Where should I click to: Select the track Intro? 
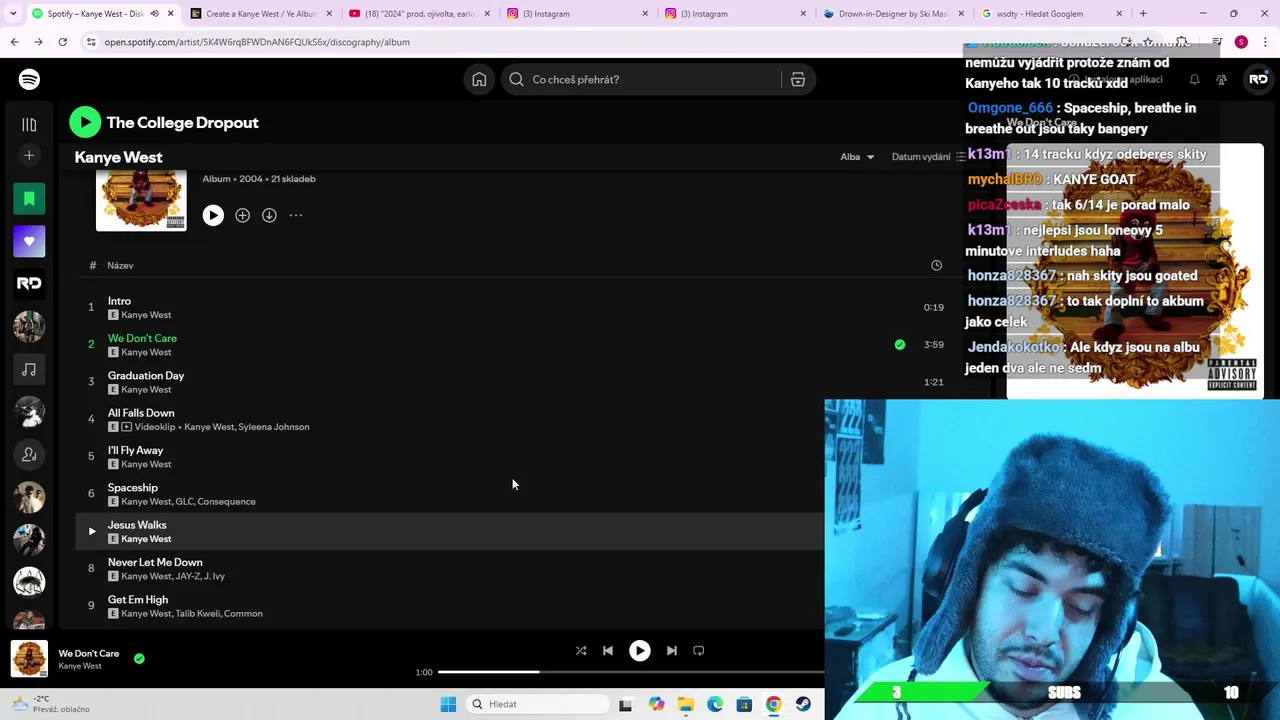pos(119,301)
